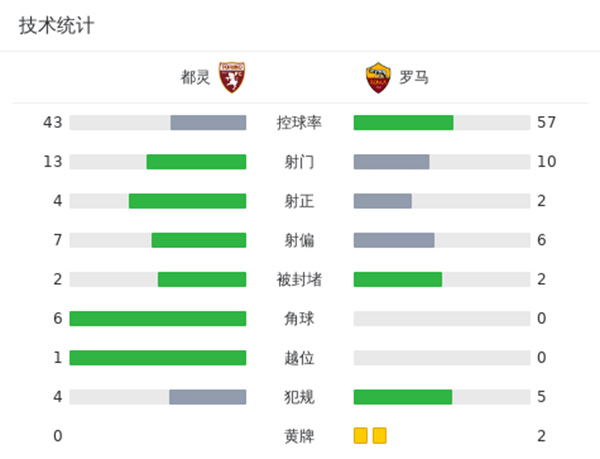Click Roma's green 犯规 bar
The height and width of the screenshot is (459, 600).
[403, 397]
